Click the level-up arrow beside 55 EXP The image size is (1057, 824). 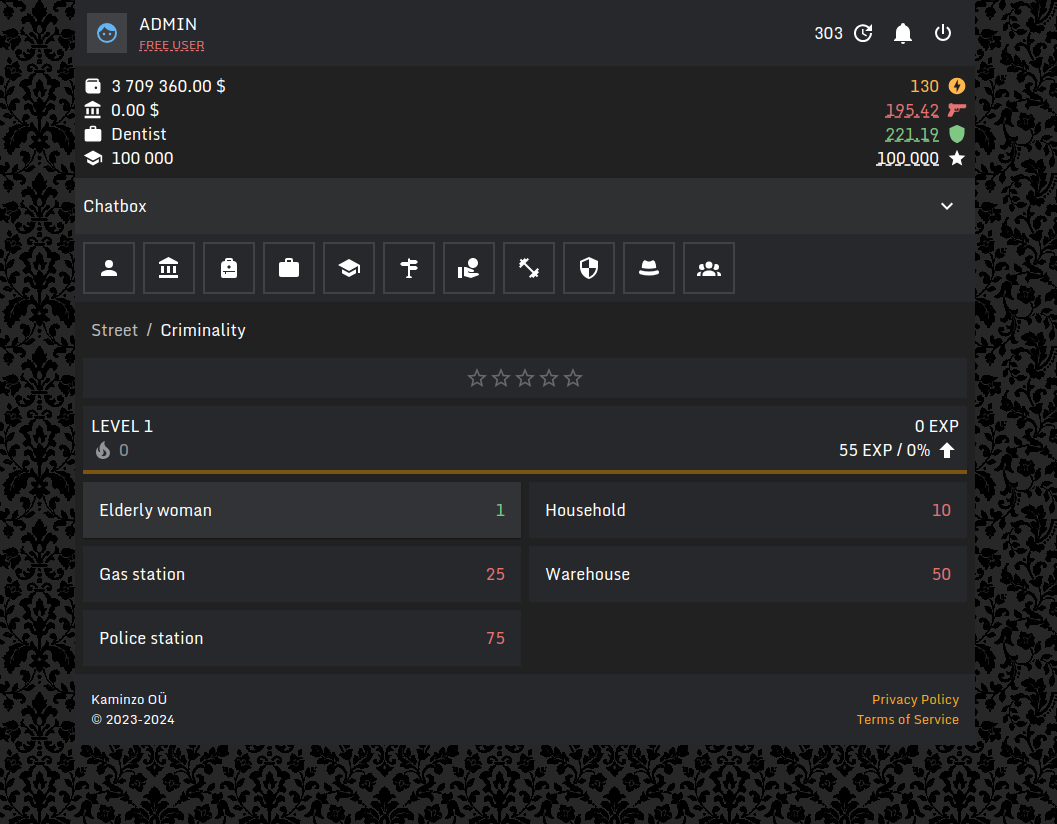947,450
